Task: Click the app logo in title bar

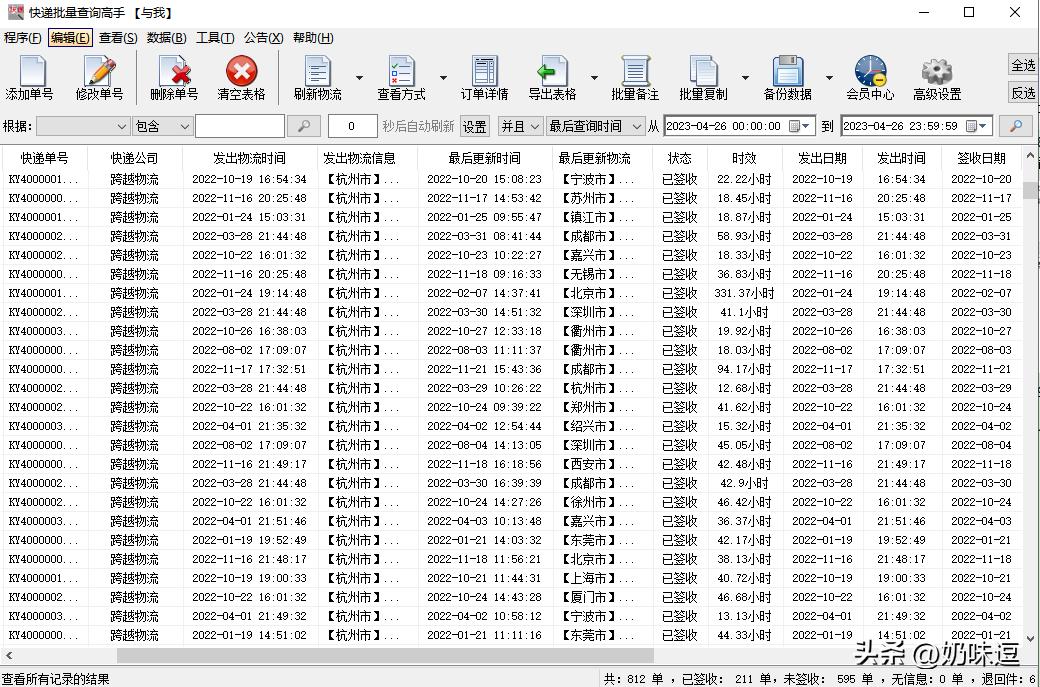Action: click(15, 13)
